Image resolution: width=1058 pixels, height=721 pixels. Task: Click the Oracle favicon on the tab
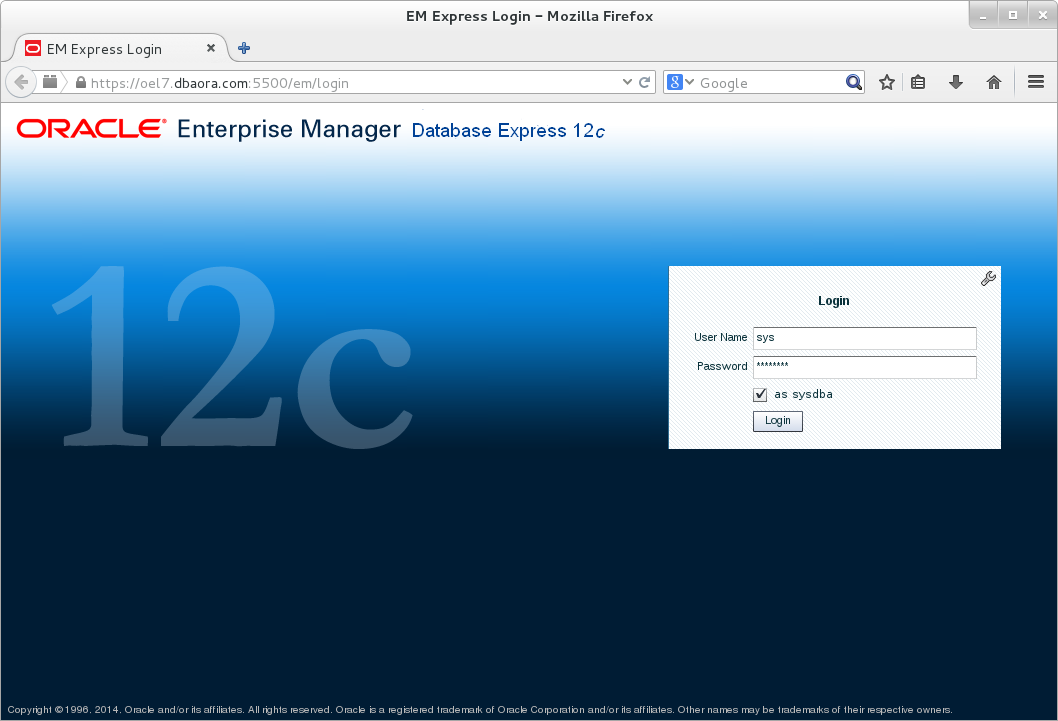point(32,48)
